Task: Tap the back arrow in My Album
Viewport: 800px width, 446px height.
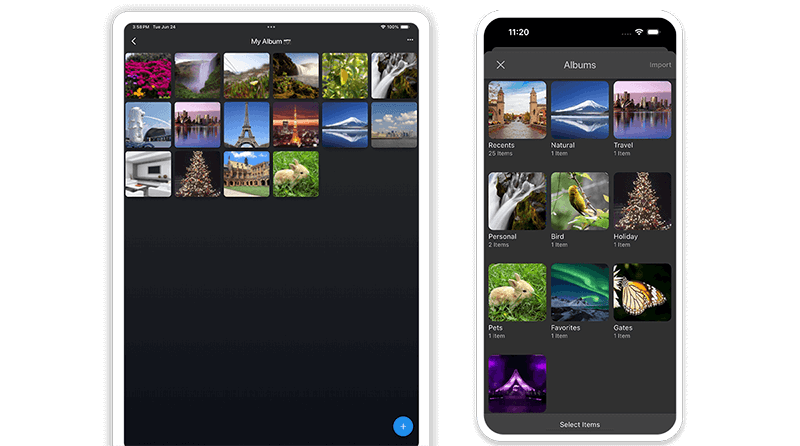Action: (x=133, y=41)
